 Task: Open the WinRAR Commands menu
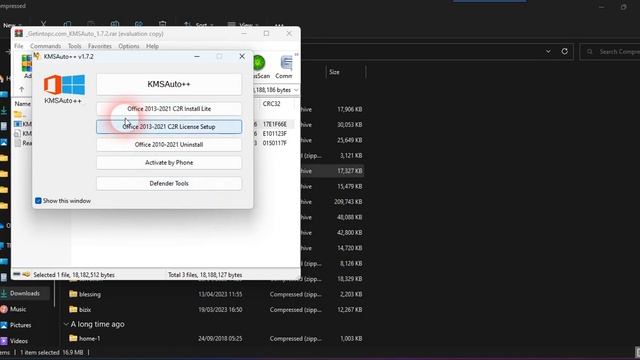45,46
